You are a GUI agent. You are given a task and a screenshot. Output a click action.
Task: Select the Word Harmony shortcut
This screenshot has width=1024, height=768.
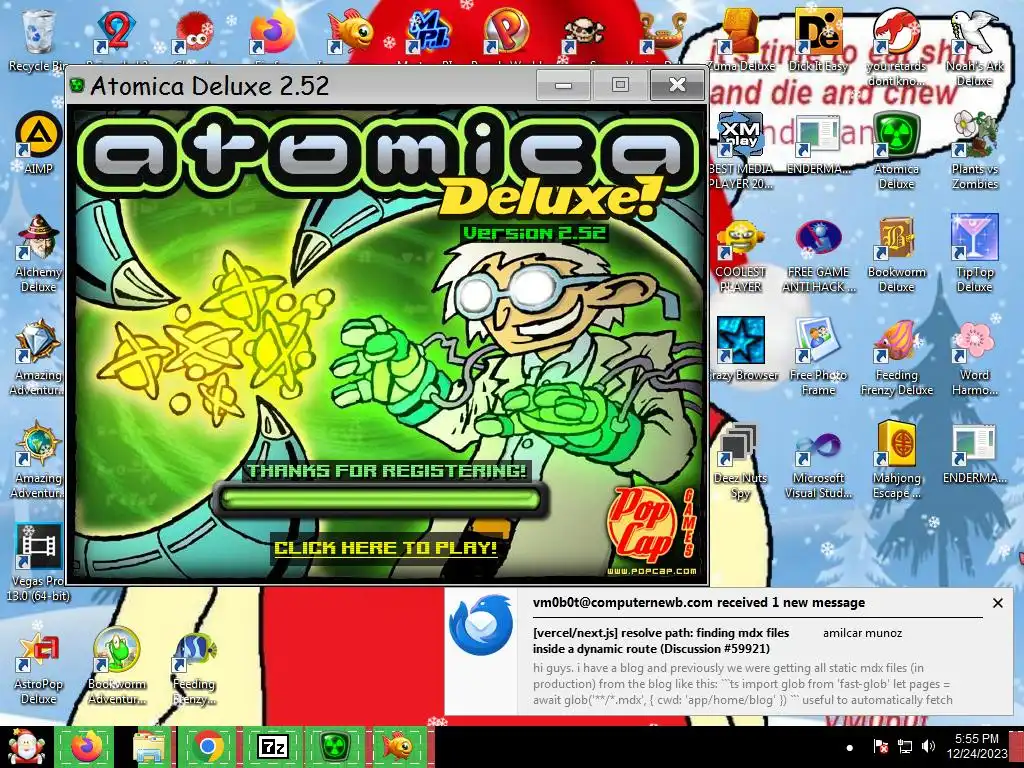[974, 357]
